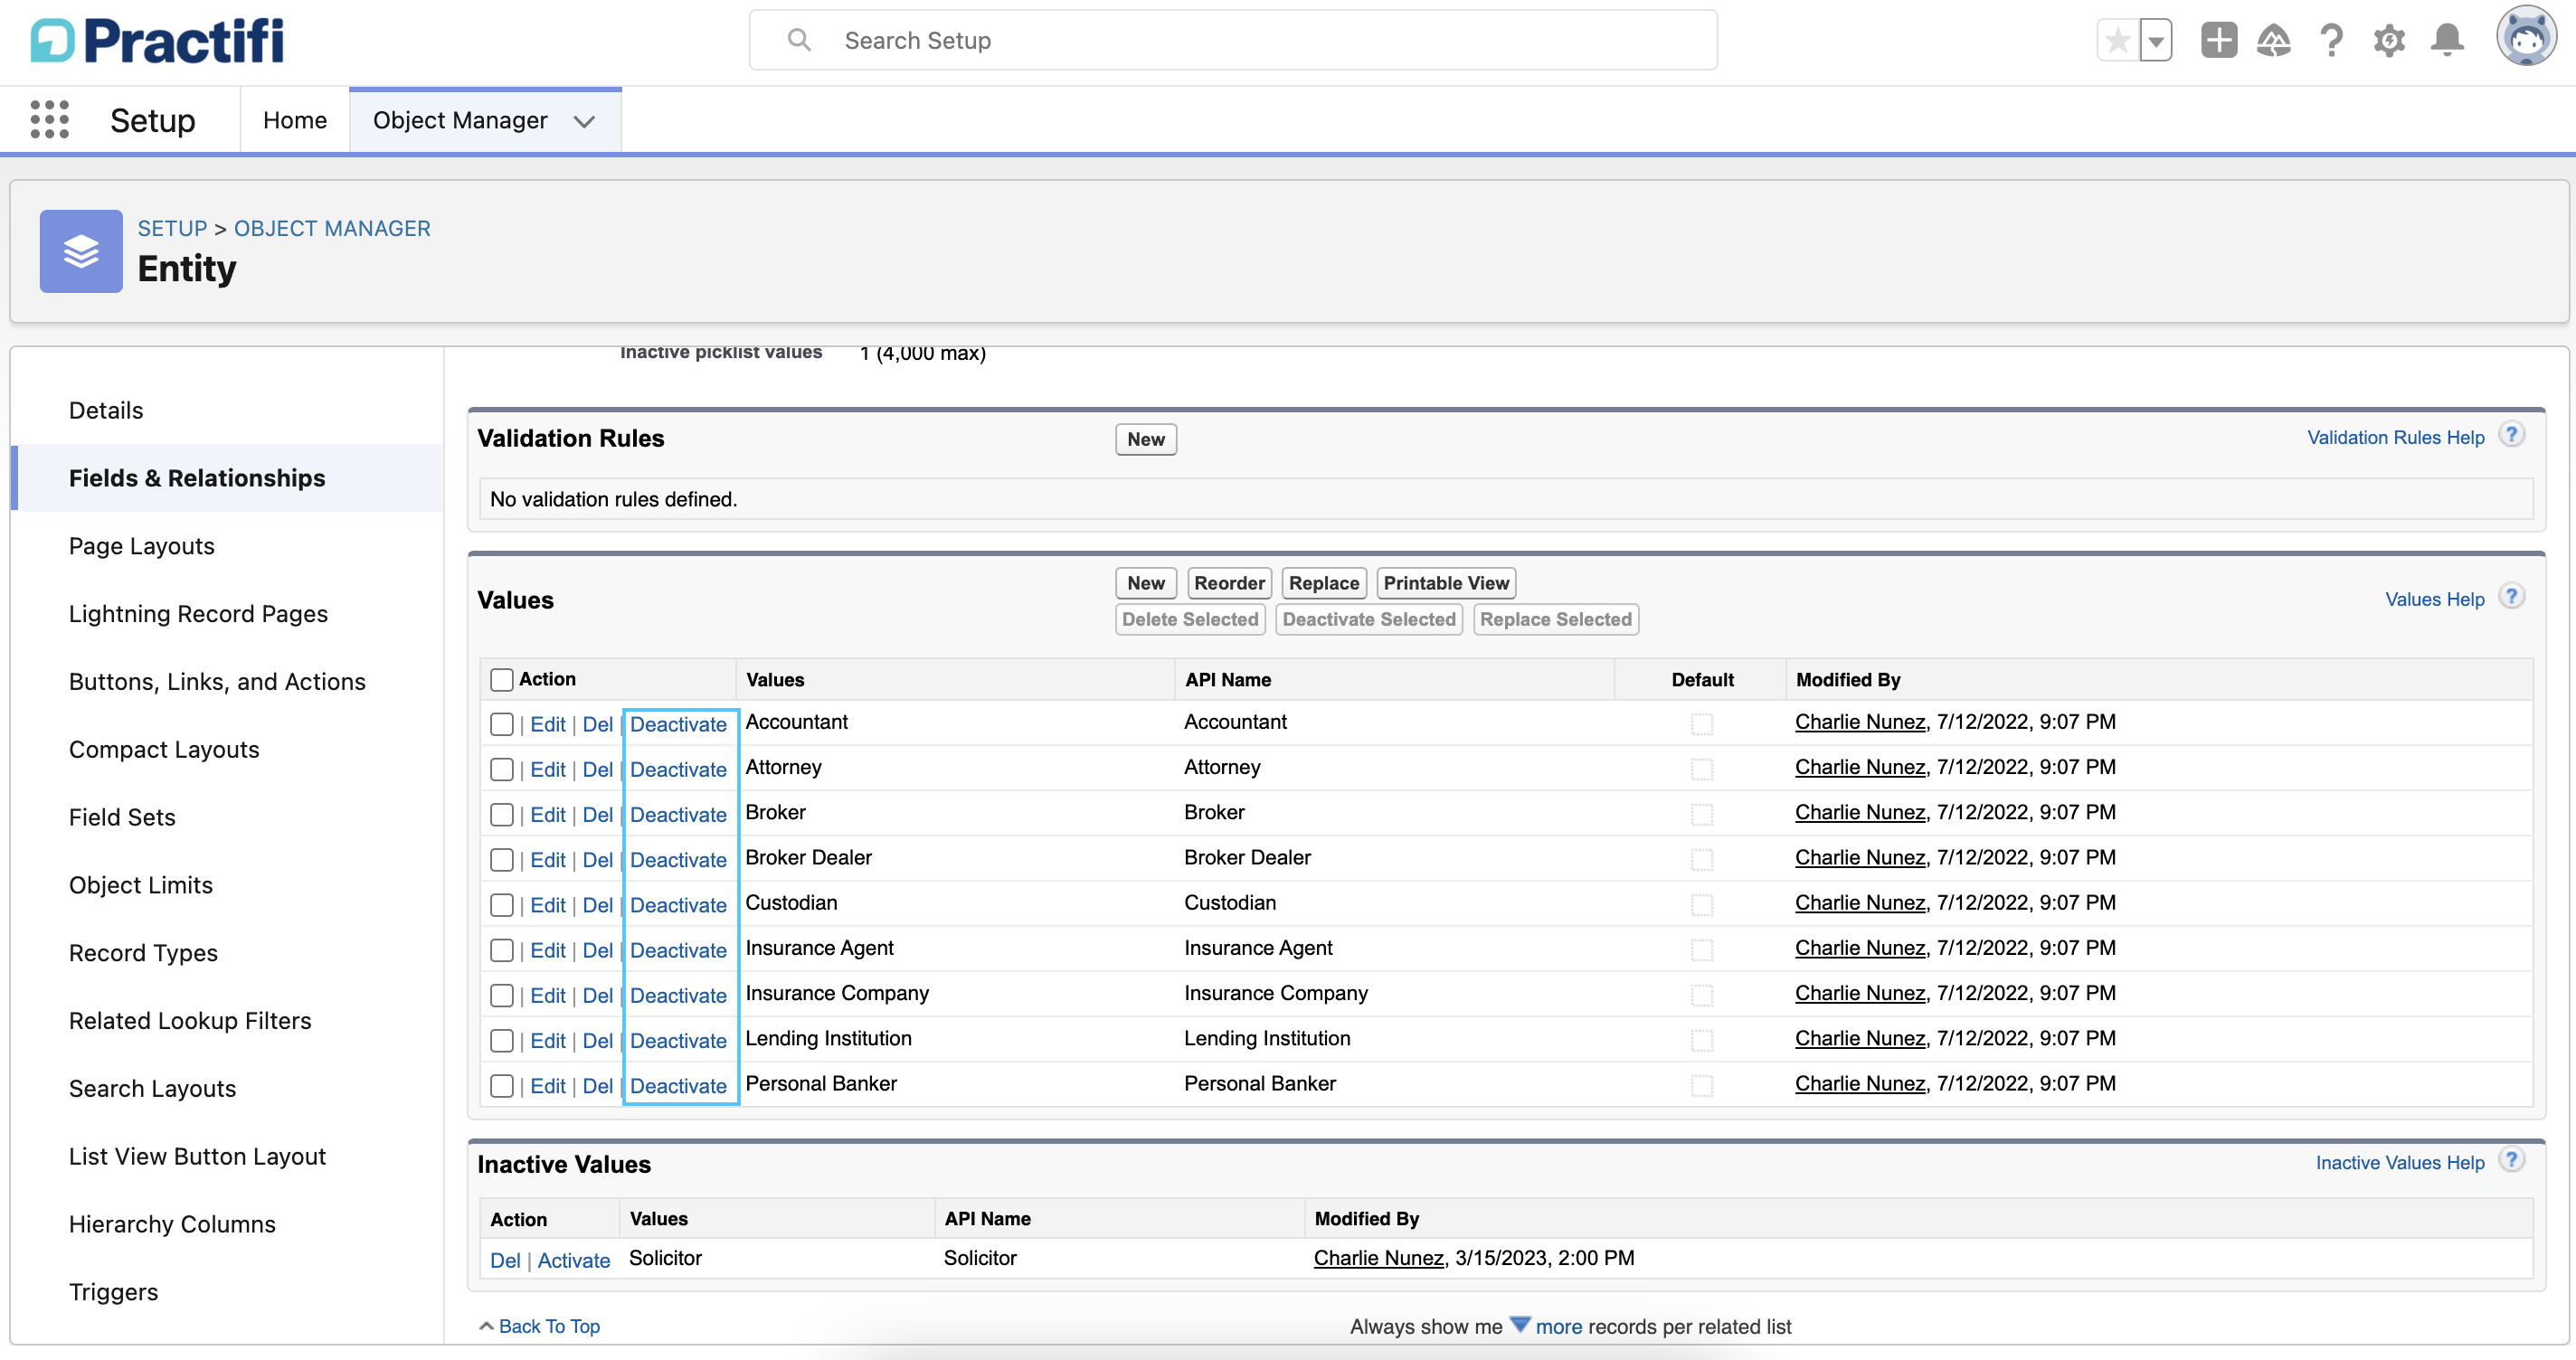Open Buttons, Links, and Actions sidebar item
Screen dimensions: 2576x1360
pos(217,682)
